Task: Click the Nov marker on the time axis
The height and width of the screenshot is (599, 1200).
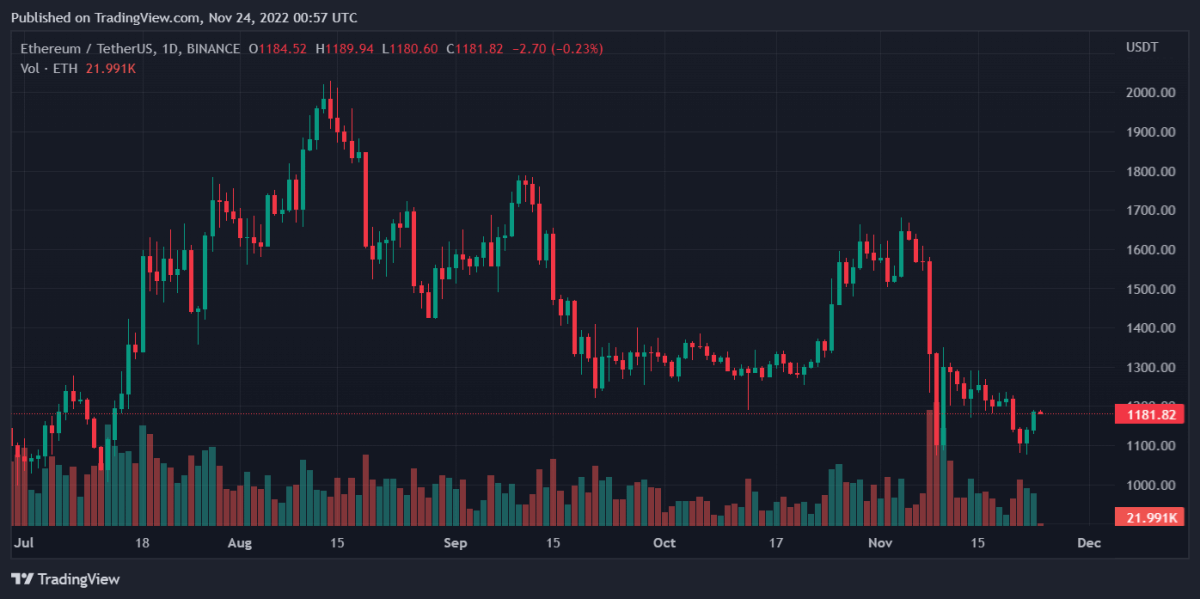Action: point(880,543)
